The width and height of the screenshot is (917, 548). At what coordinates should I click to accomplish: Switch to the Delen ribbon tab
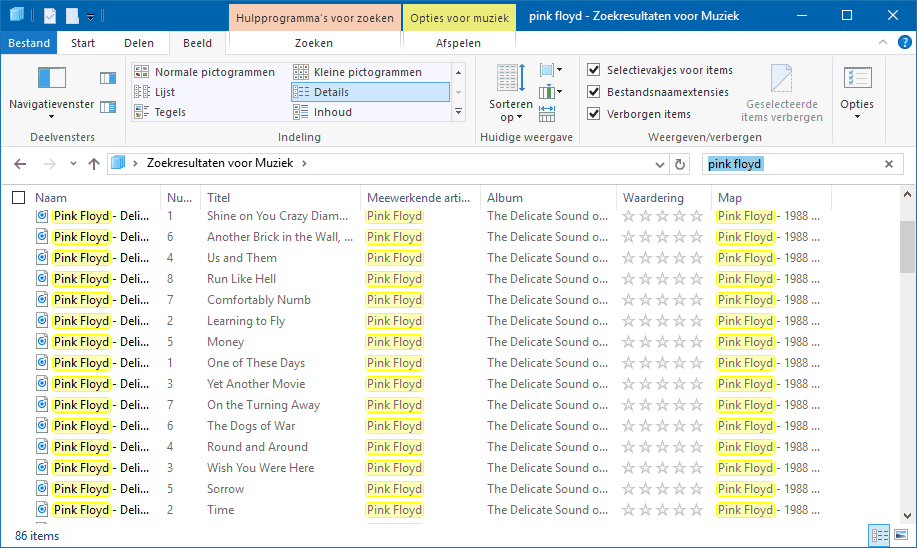tap(139, 43)
